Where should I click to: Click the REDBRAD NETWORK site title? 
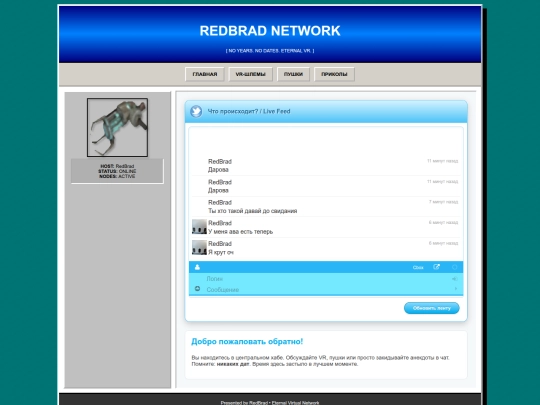pos(270,31)
